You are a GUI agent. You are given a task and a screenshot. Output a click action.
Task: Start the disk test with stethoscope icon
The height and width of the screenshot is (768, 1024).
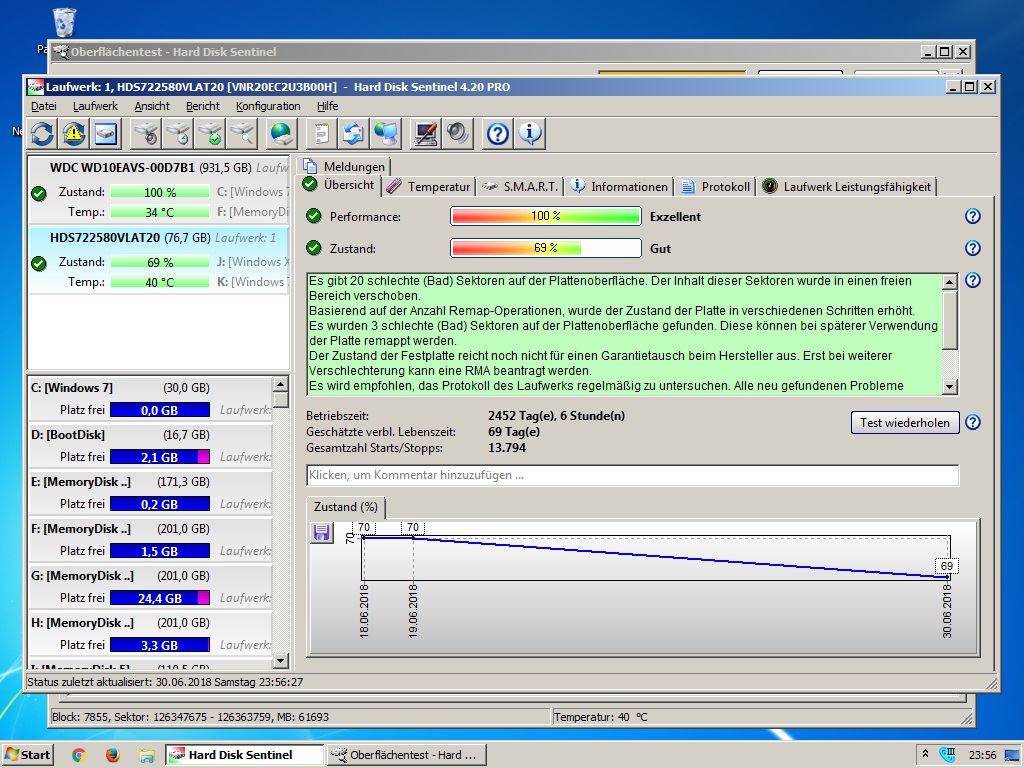tap(146, 134)
